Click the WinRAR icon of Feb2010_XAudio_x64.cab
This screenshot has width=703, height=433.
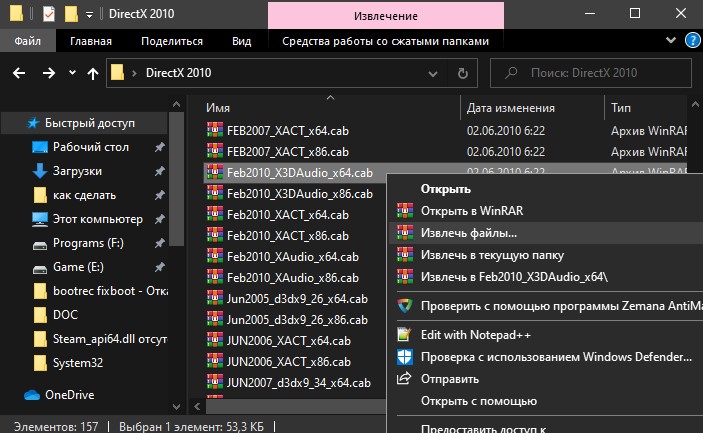215,256
